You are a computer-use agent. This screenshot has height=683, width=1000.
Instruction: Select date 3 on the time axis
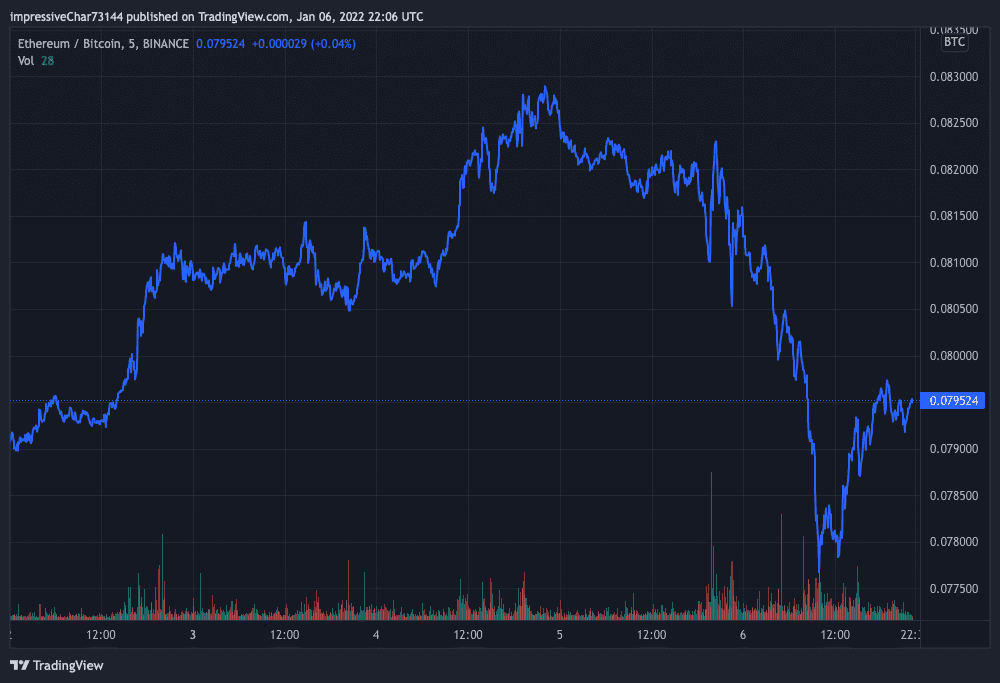tap(193, 634)
